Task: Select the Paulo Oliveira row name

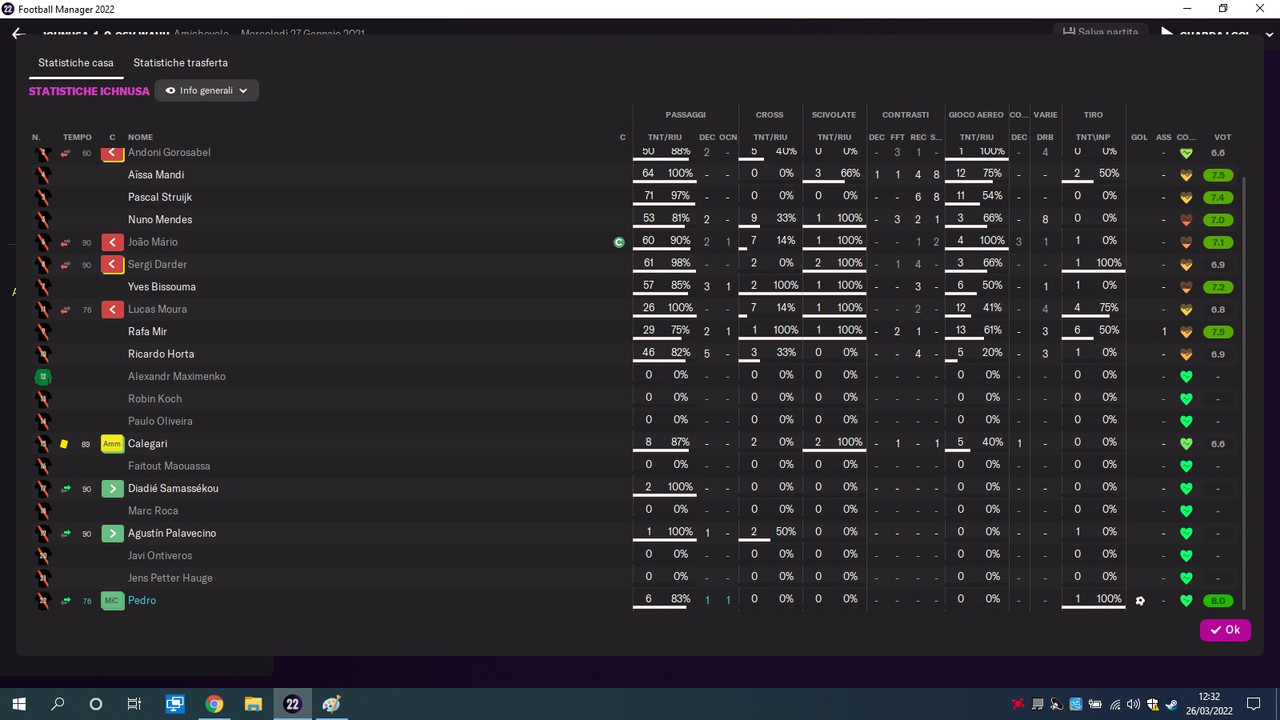Action: (x=160, y=421)
